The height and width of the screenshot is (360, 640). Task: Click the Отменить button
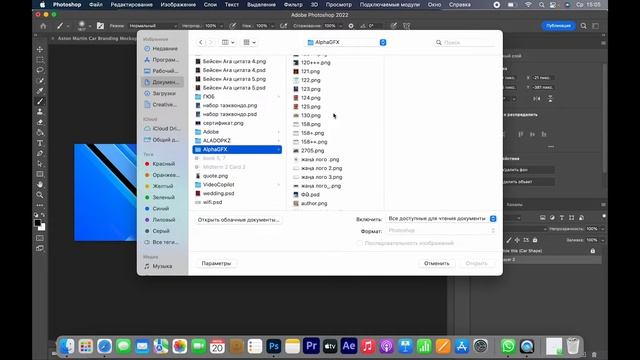pyautogui.click(x=437, y=264)
